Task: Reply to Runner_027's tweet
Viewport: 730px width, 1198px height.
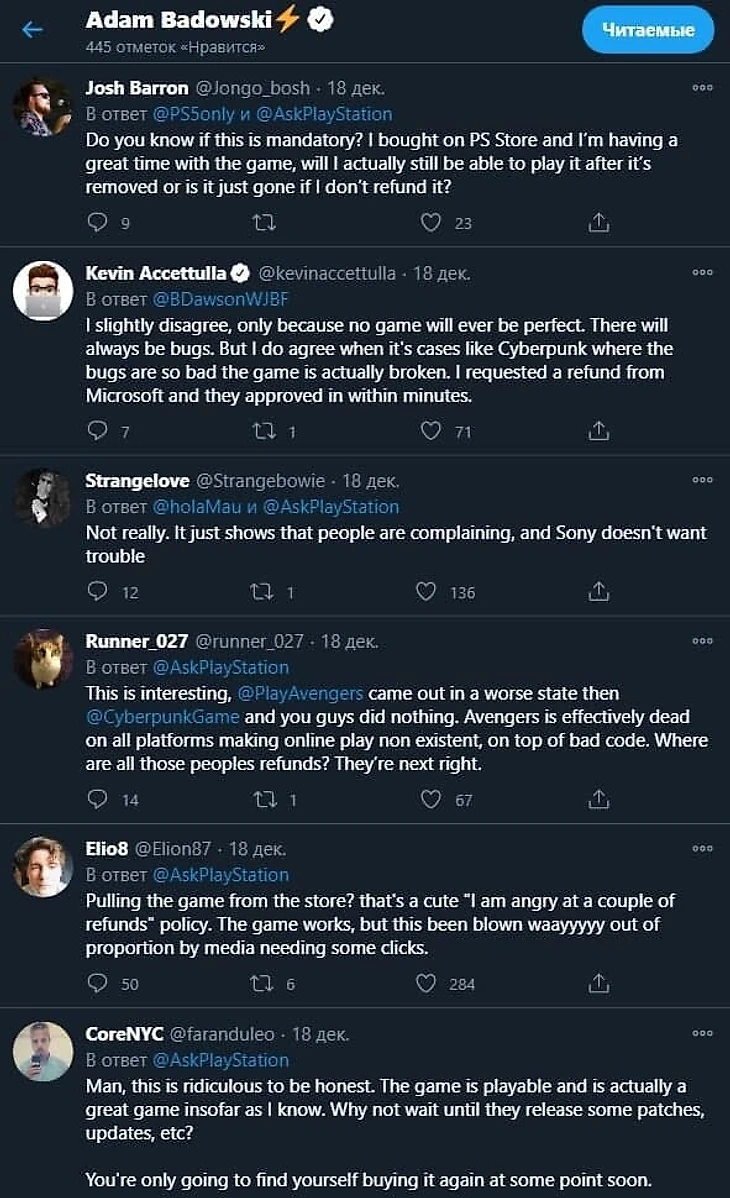Action: tap(97, 799)
